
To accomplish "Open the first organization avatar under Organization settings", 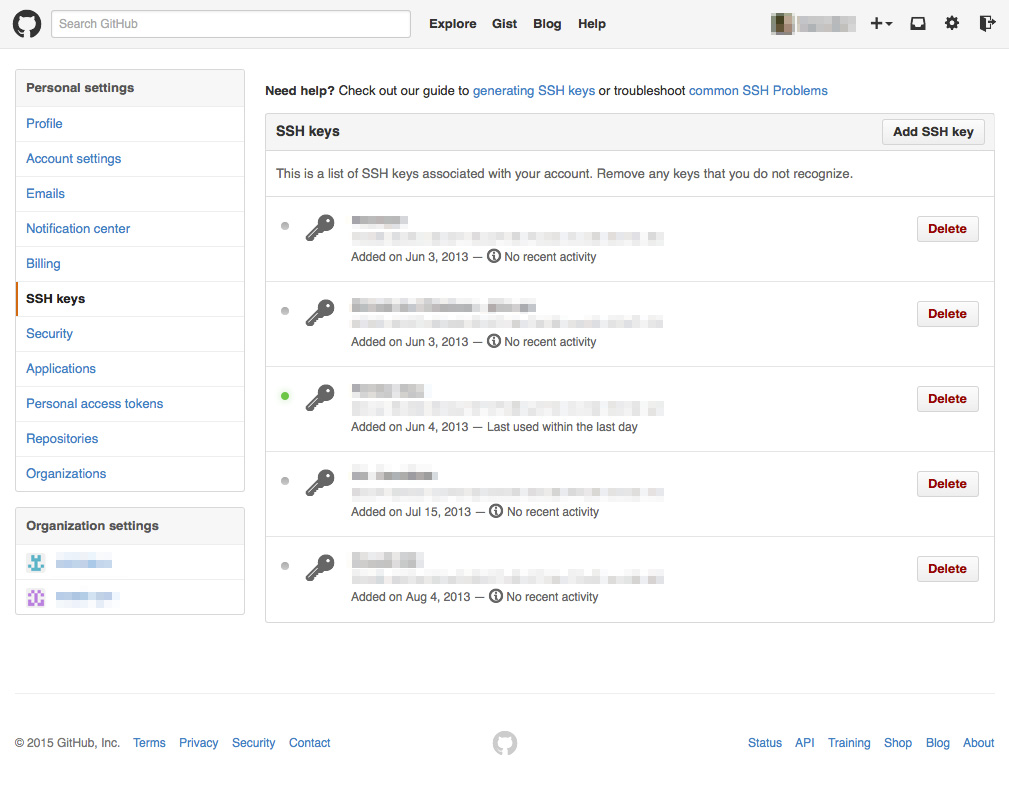I will click(x=36, y=563).
